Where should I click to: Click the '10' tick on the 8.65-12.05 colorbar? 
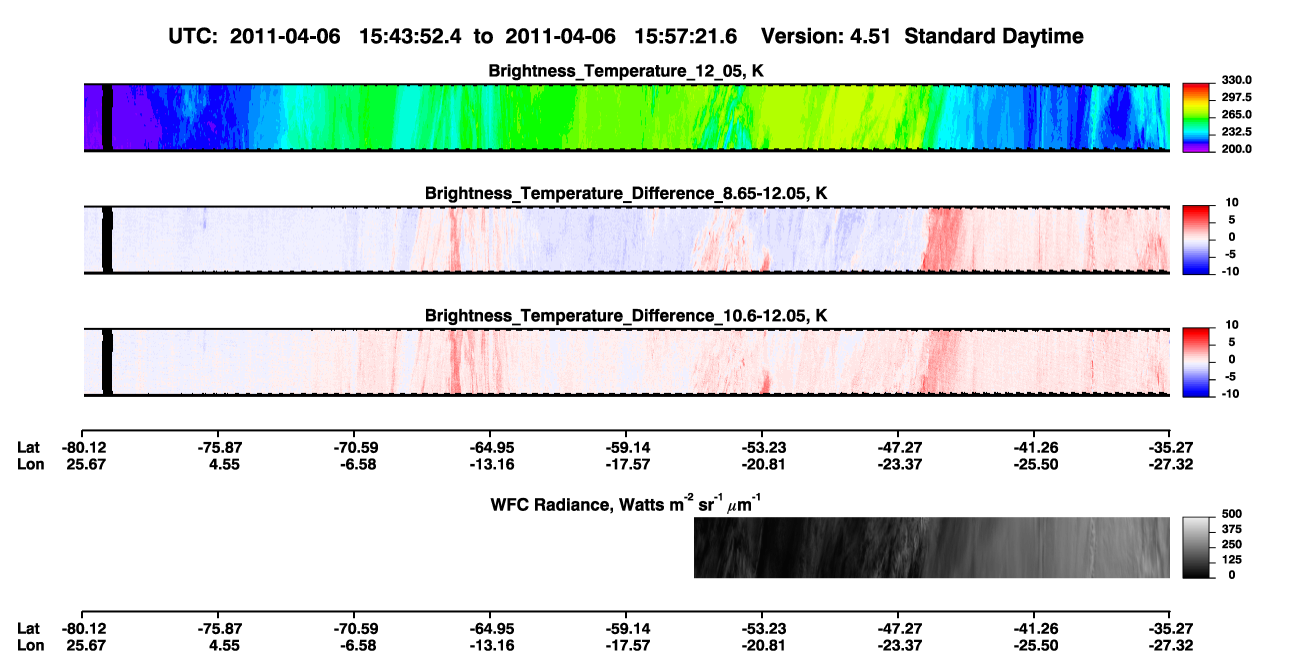1232,203
